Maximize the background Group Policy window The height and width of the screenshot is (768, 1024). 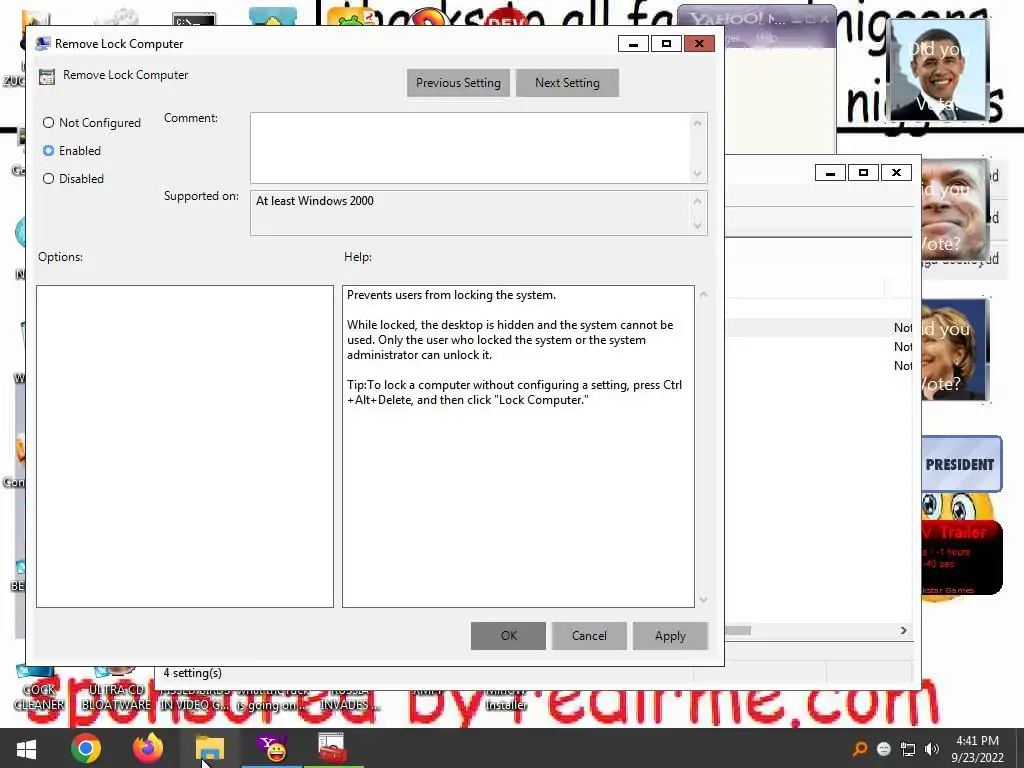[x=863, y=172]
